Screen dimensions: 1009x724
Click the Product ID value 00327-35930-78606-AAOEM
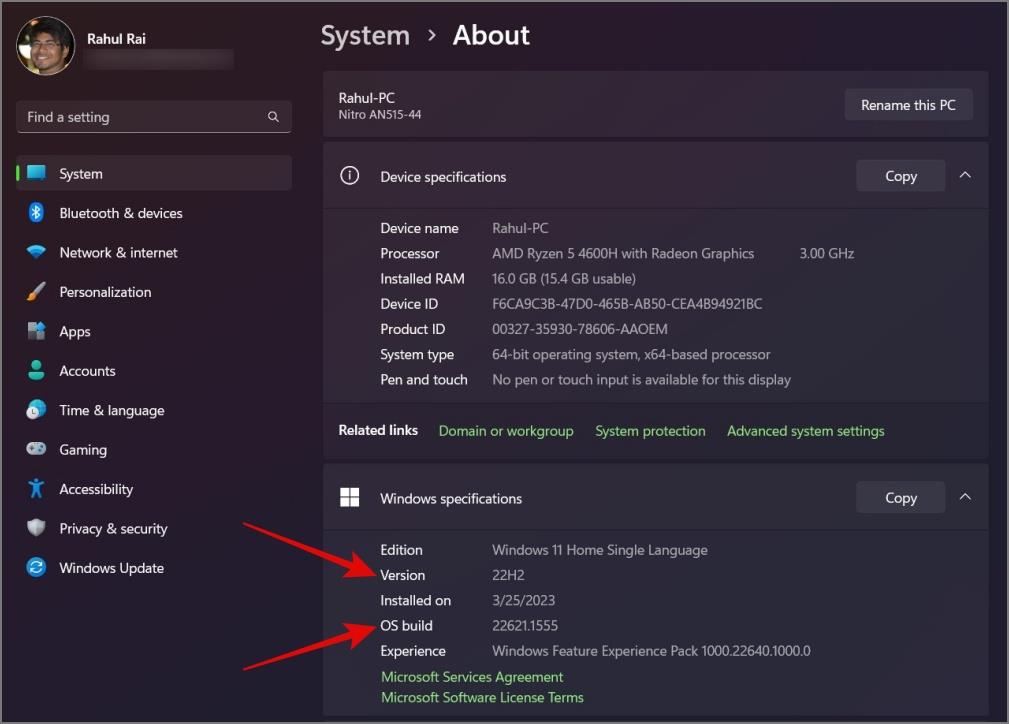(x=580, y=329)
